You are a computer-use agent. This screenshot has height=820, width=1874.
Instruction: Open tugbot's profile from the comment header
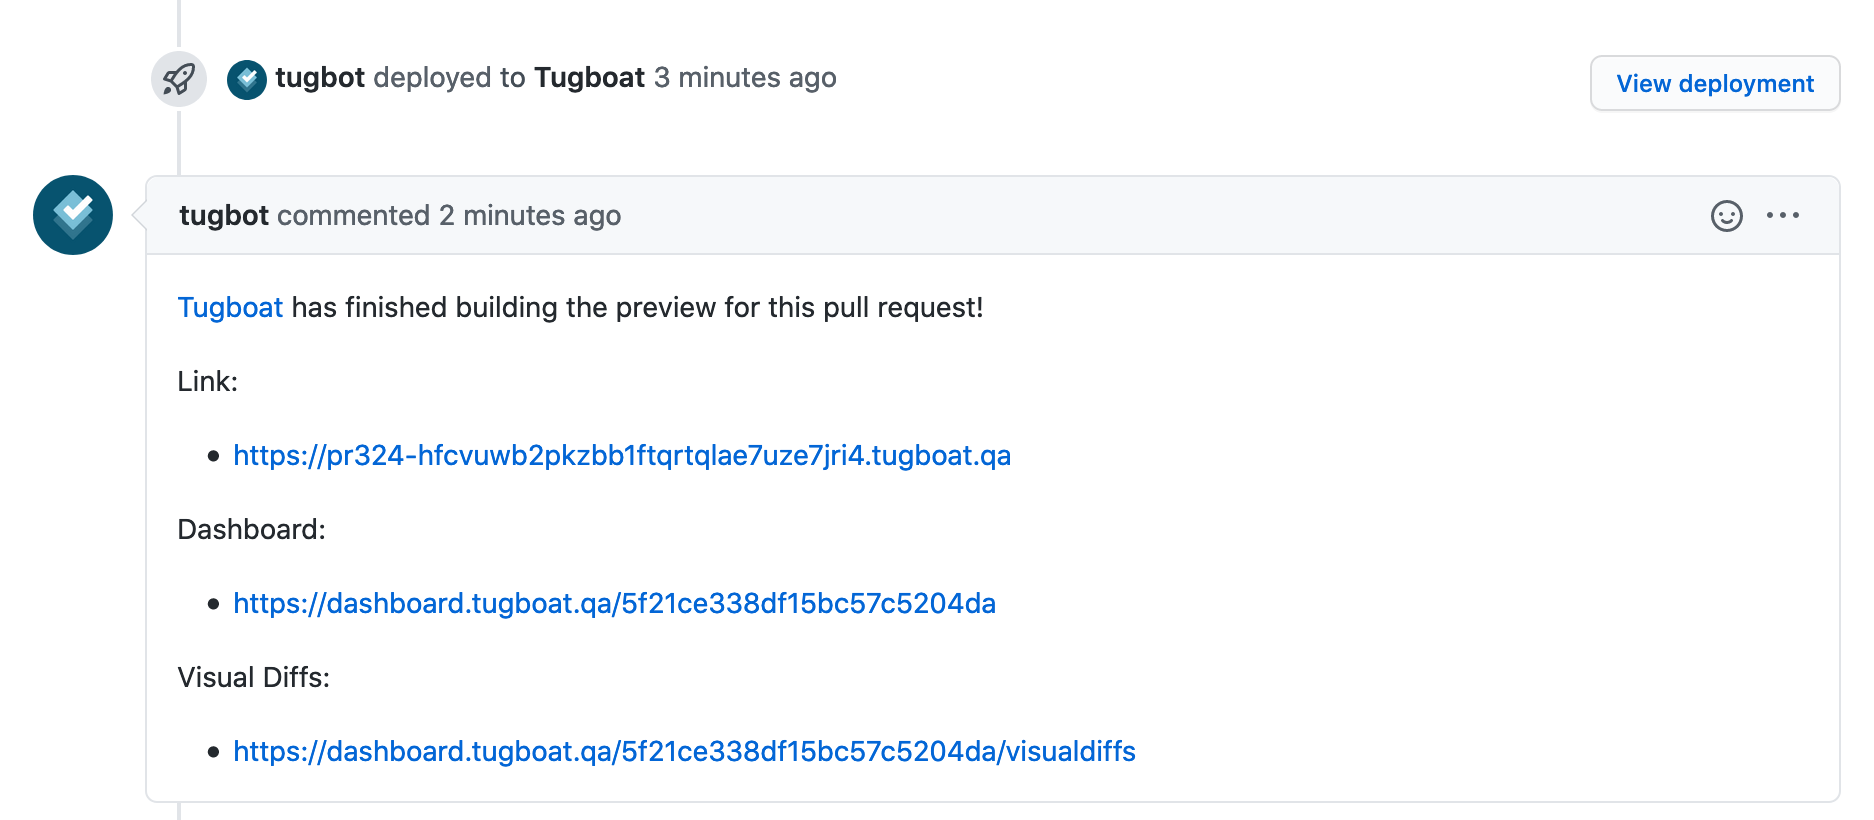click(224, 215)
